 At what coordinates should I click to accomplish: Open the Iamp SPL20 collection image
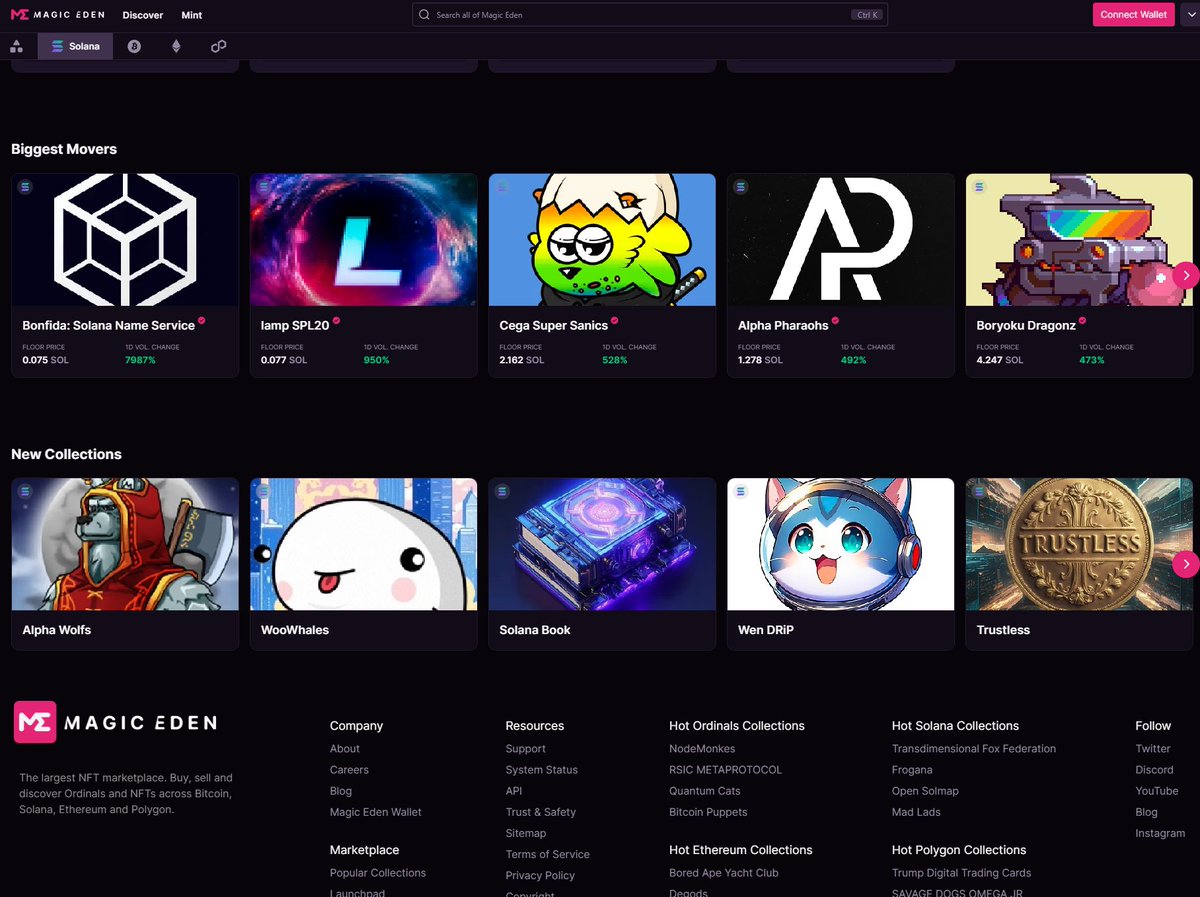pyautogui.click(x=363, y=240)
